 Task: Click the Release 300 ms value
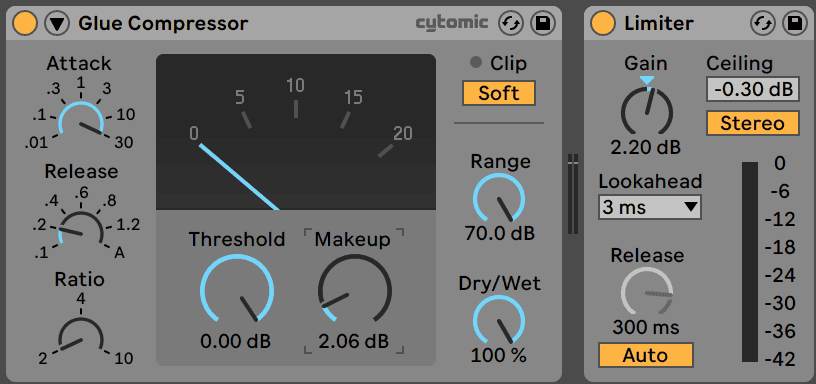tap(646, 328)
